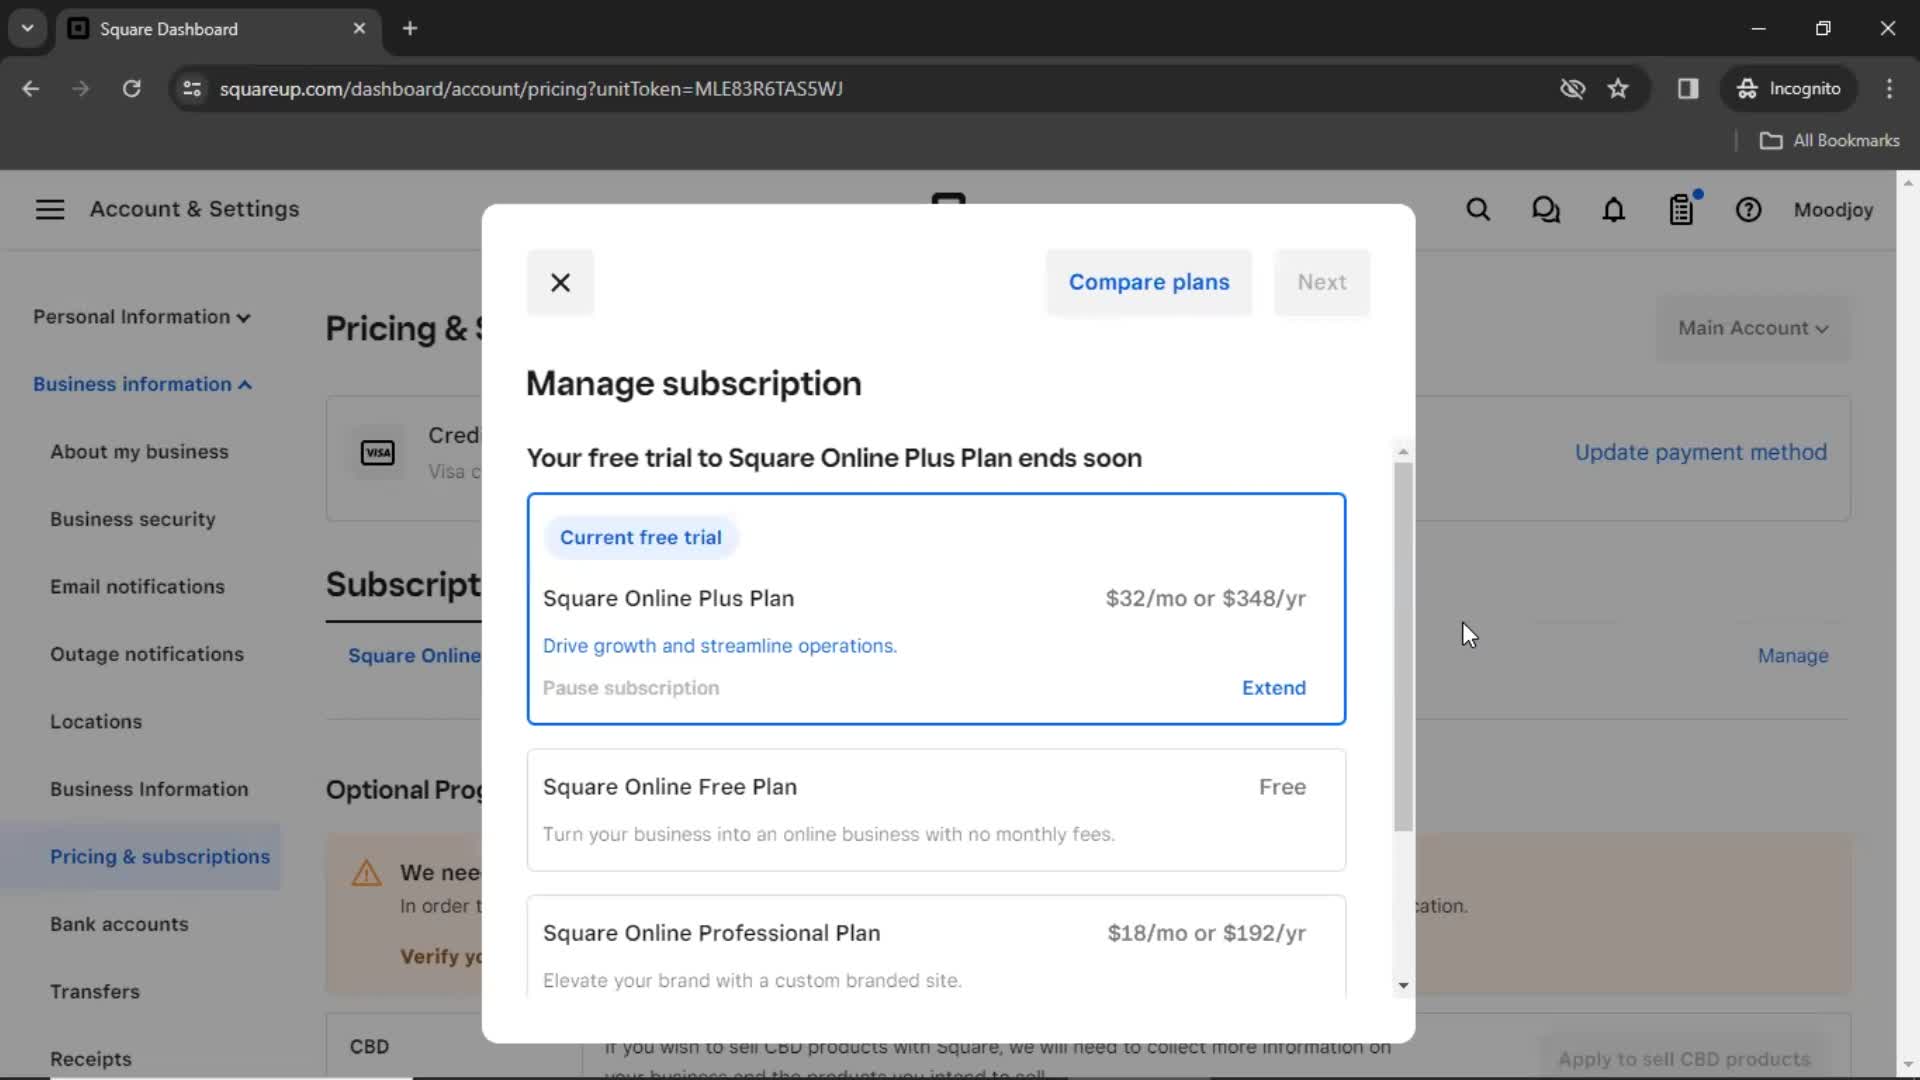Click dialog scrollbar down arrow
Viewport: 1920px width, 1080px height.
coord(1403,986)
